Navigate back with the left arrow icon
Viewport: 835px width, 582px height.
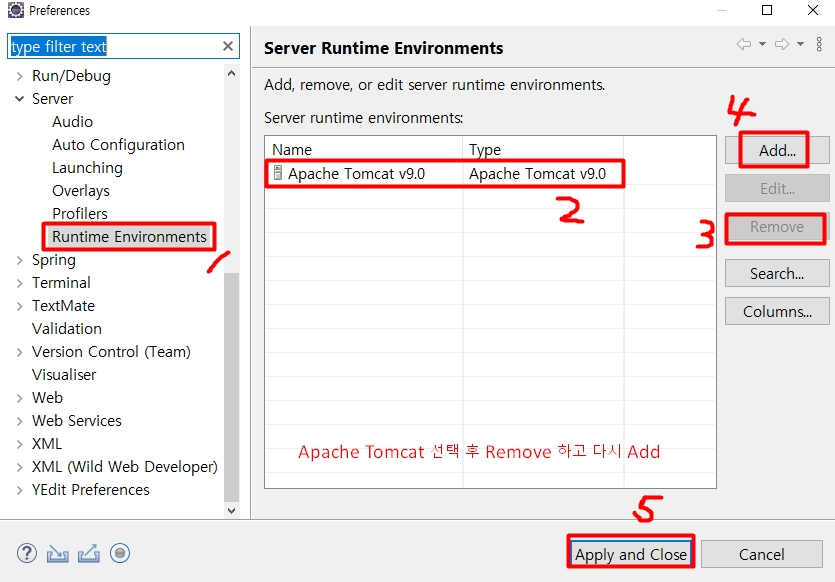744,44
